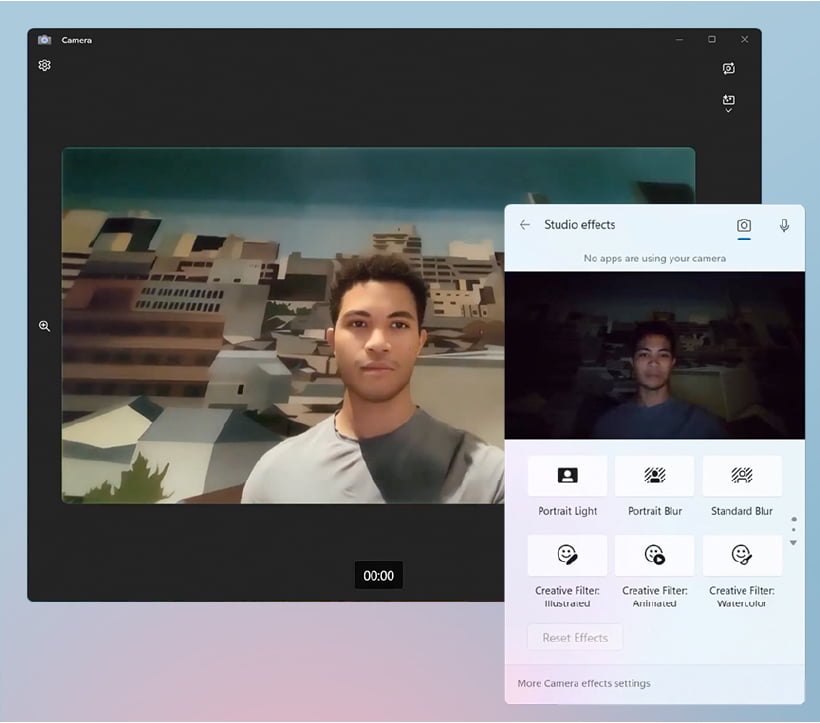Open Camera settings gear
The height and width of the screenshot is (723, 820).
[x=44, y=66]
